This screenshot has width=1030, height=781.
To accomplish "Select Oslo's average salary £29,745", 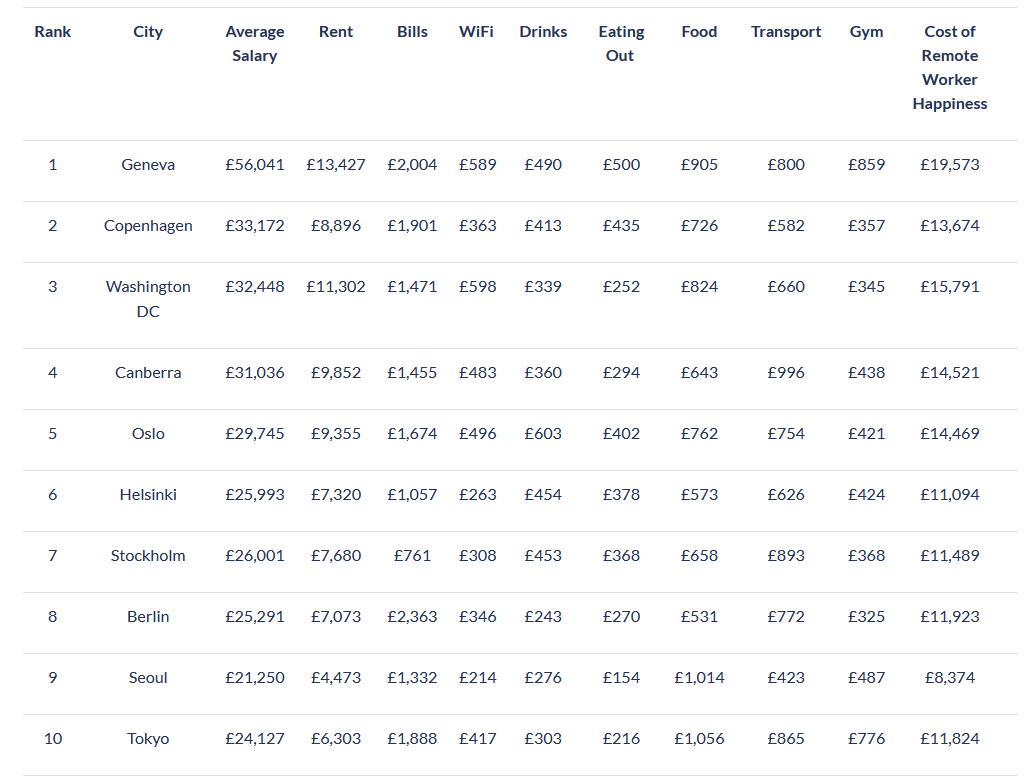I will [x=255, y=434].
